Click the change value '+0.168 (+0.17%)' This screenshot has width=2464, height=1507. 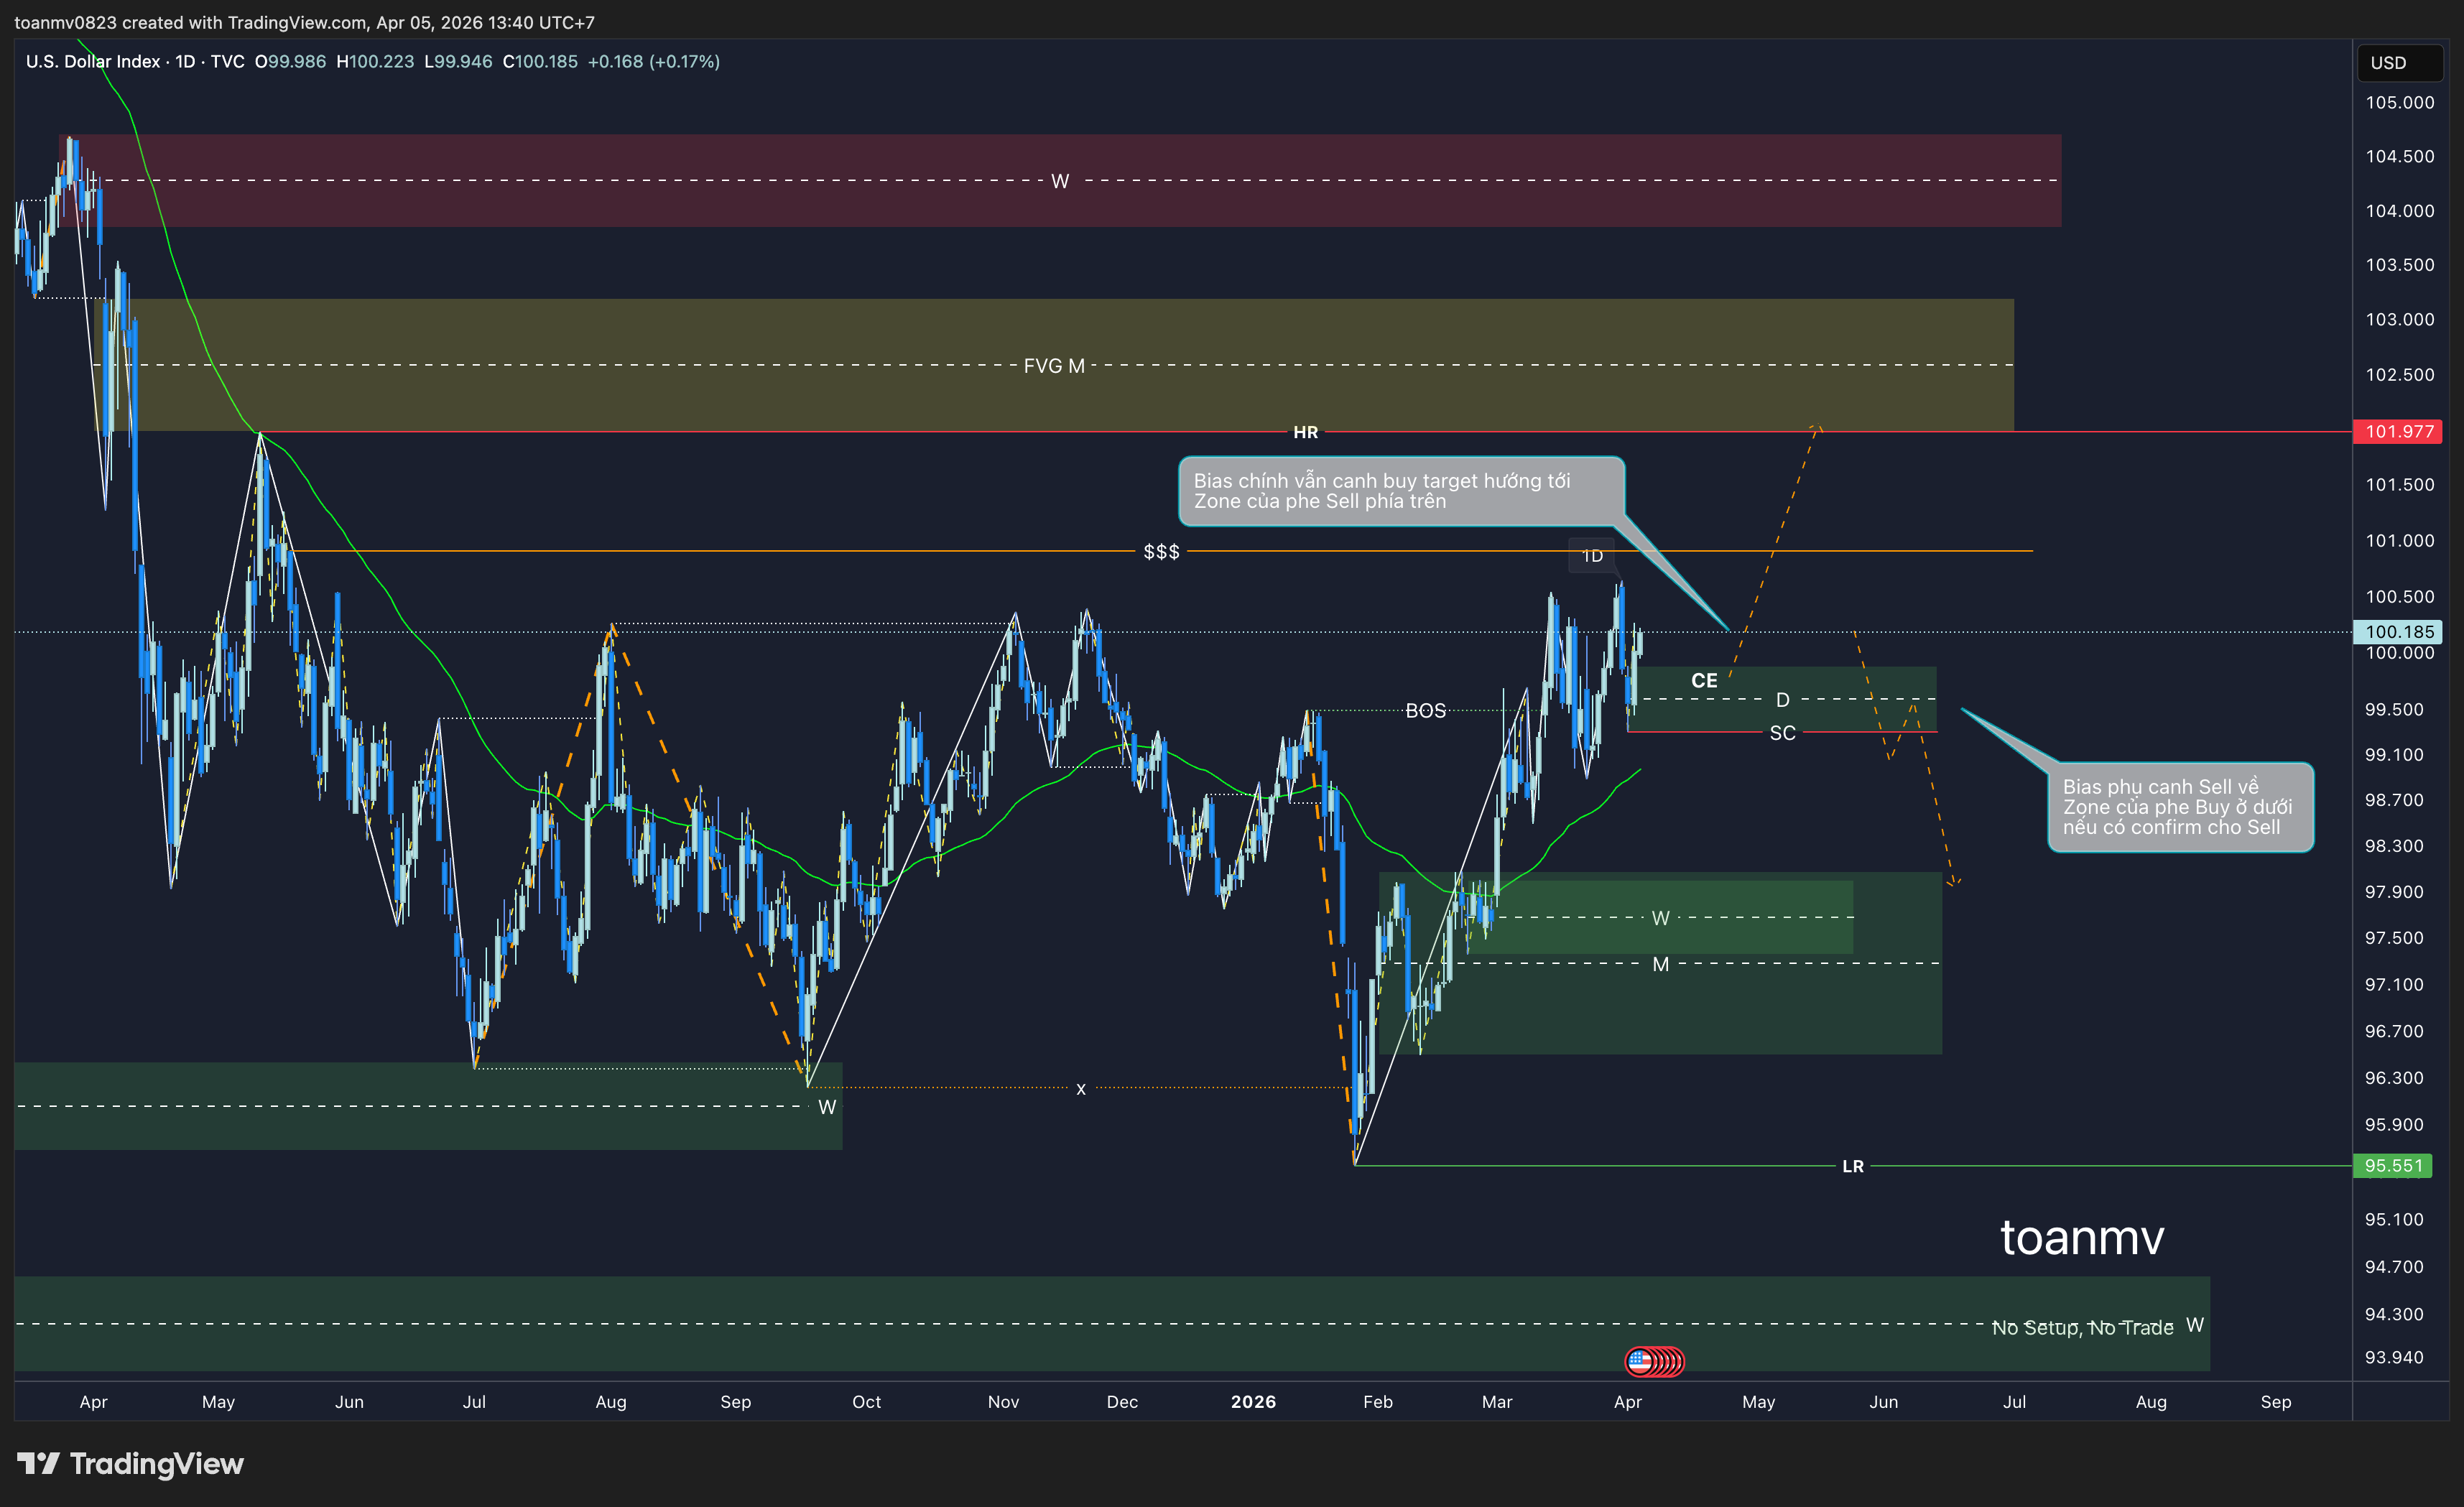pos(654,61)
